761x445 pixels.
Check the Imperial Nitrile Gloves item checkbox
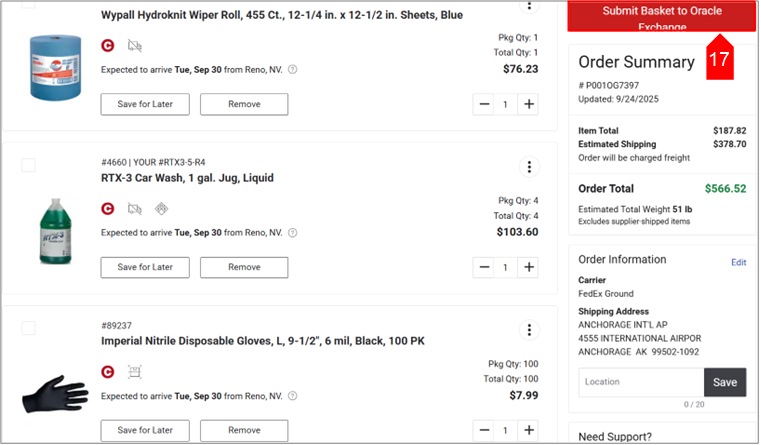click(x=28, y=328)
